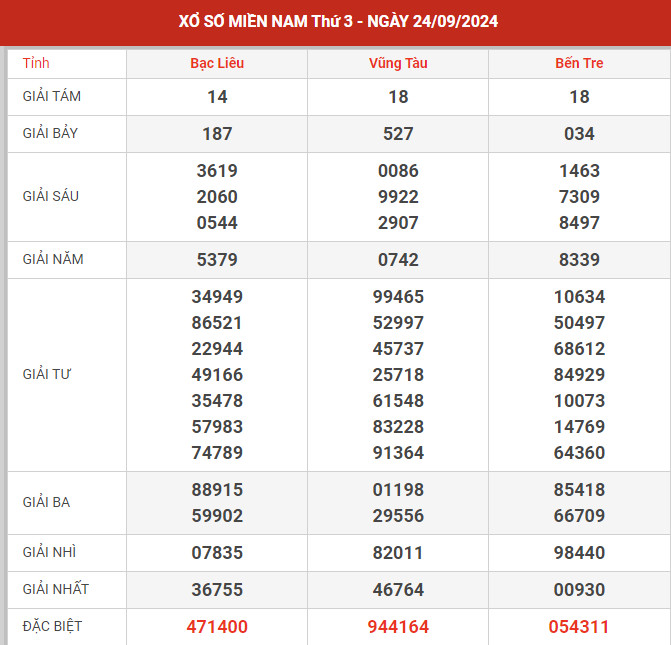671x645 pixels.
Task: Select giải nhì number 82011
Action: coord(398,553)
